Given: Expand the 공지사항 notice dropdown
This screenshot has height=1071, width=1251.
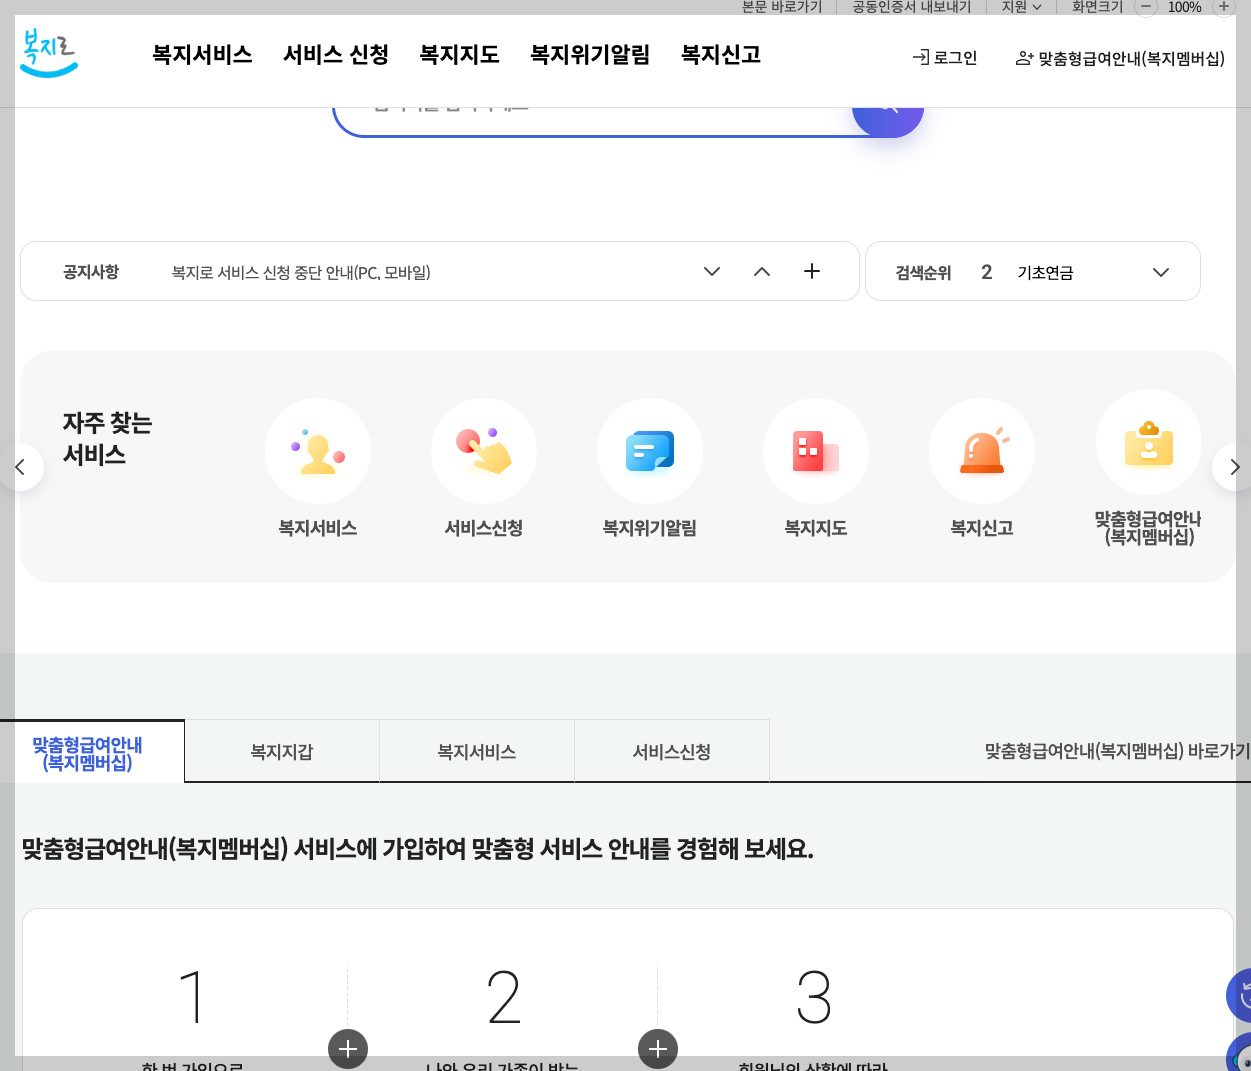Looking at the screenshot, I should (x=711, y=271).
